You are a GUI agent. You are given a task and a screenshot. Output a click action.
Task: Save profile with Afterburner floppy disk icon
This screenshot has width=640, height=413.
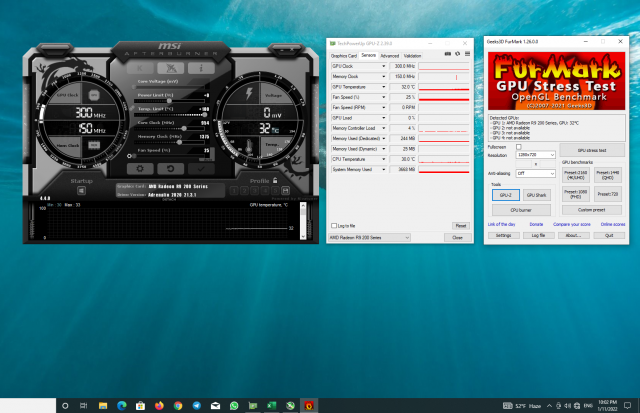tap(285, 191)
